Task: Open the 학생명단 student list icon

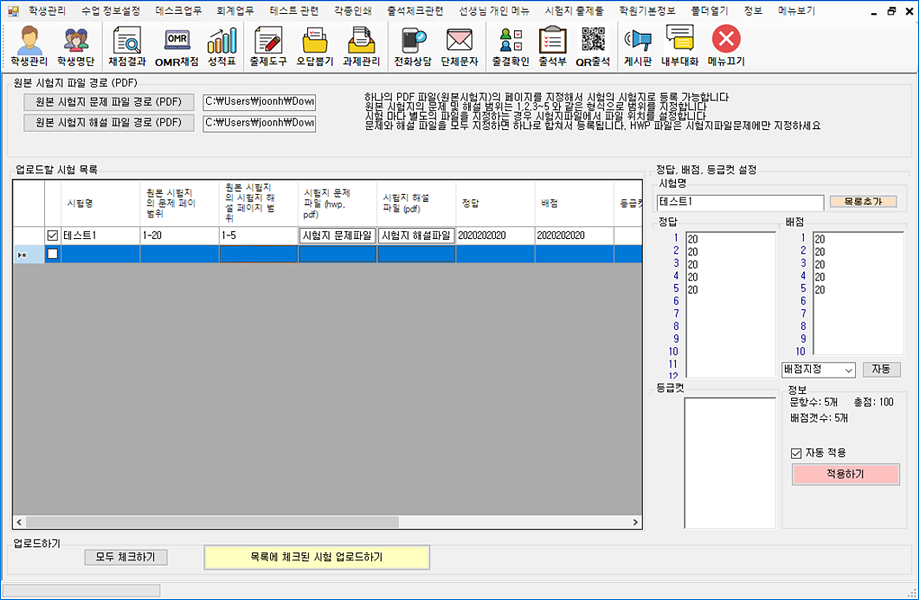Action: (x=76, y=46)
